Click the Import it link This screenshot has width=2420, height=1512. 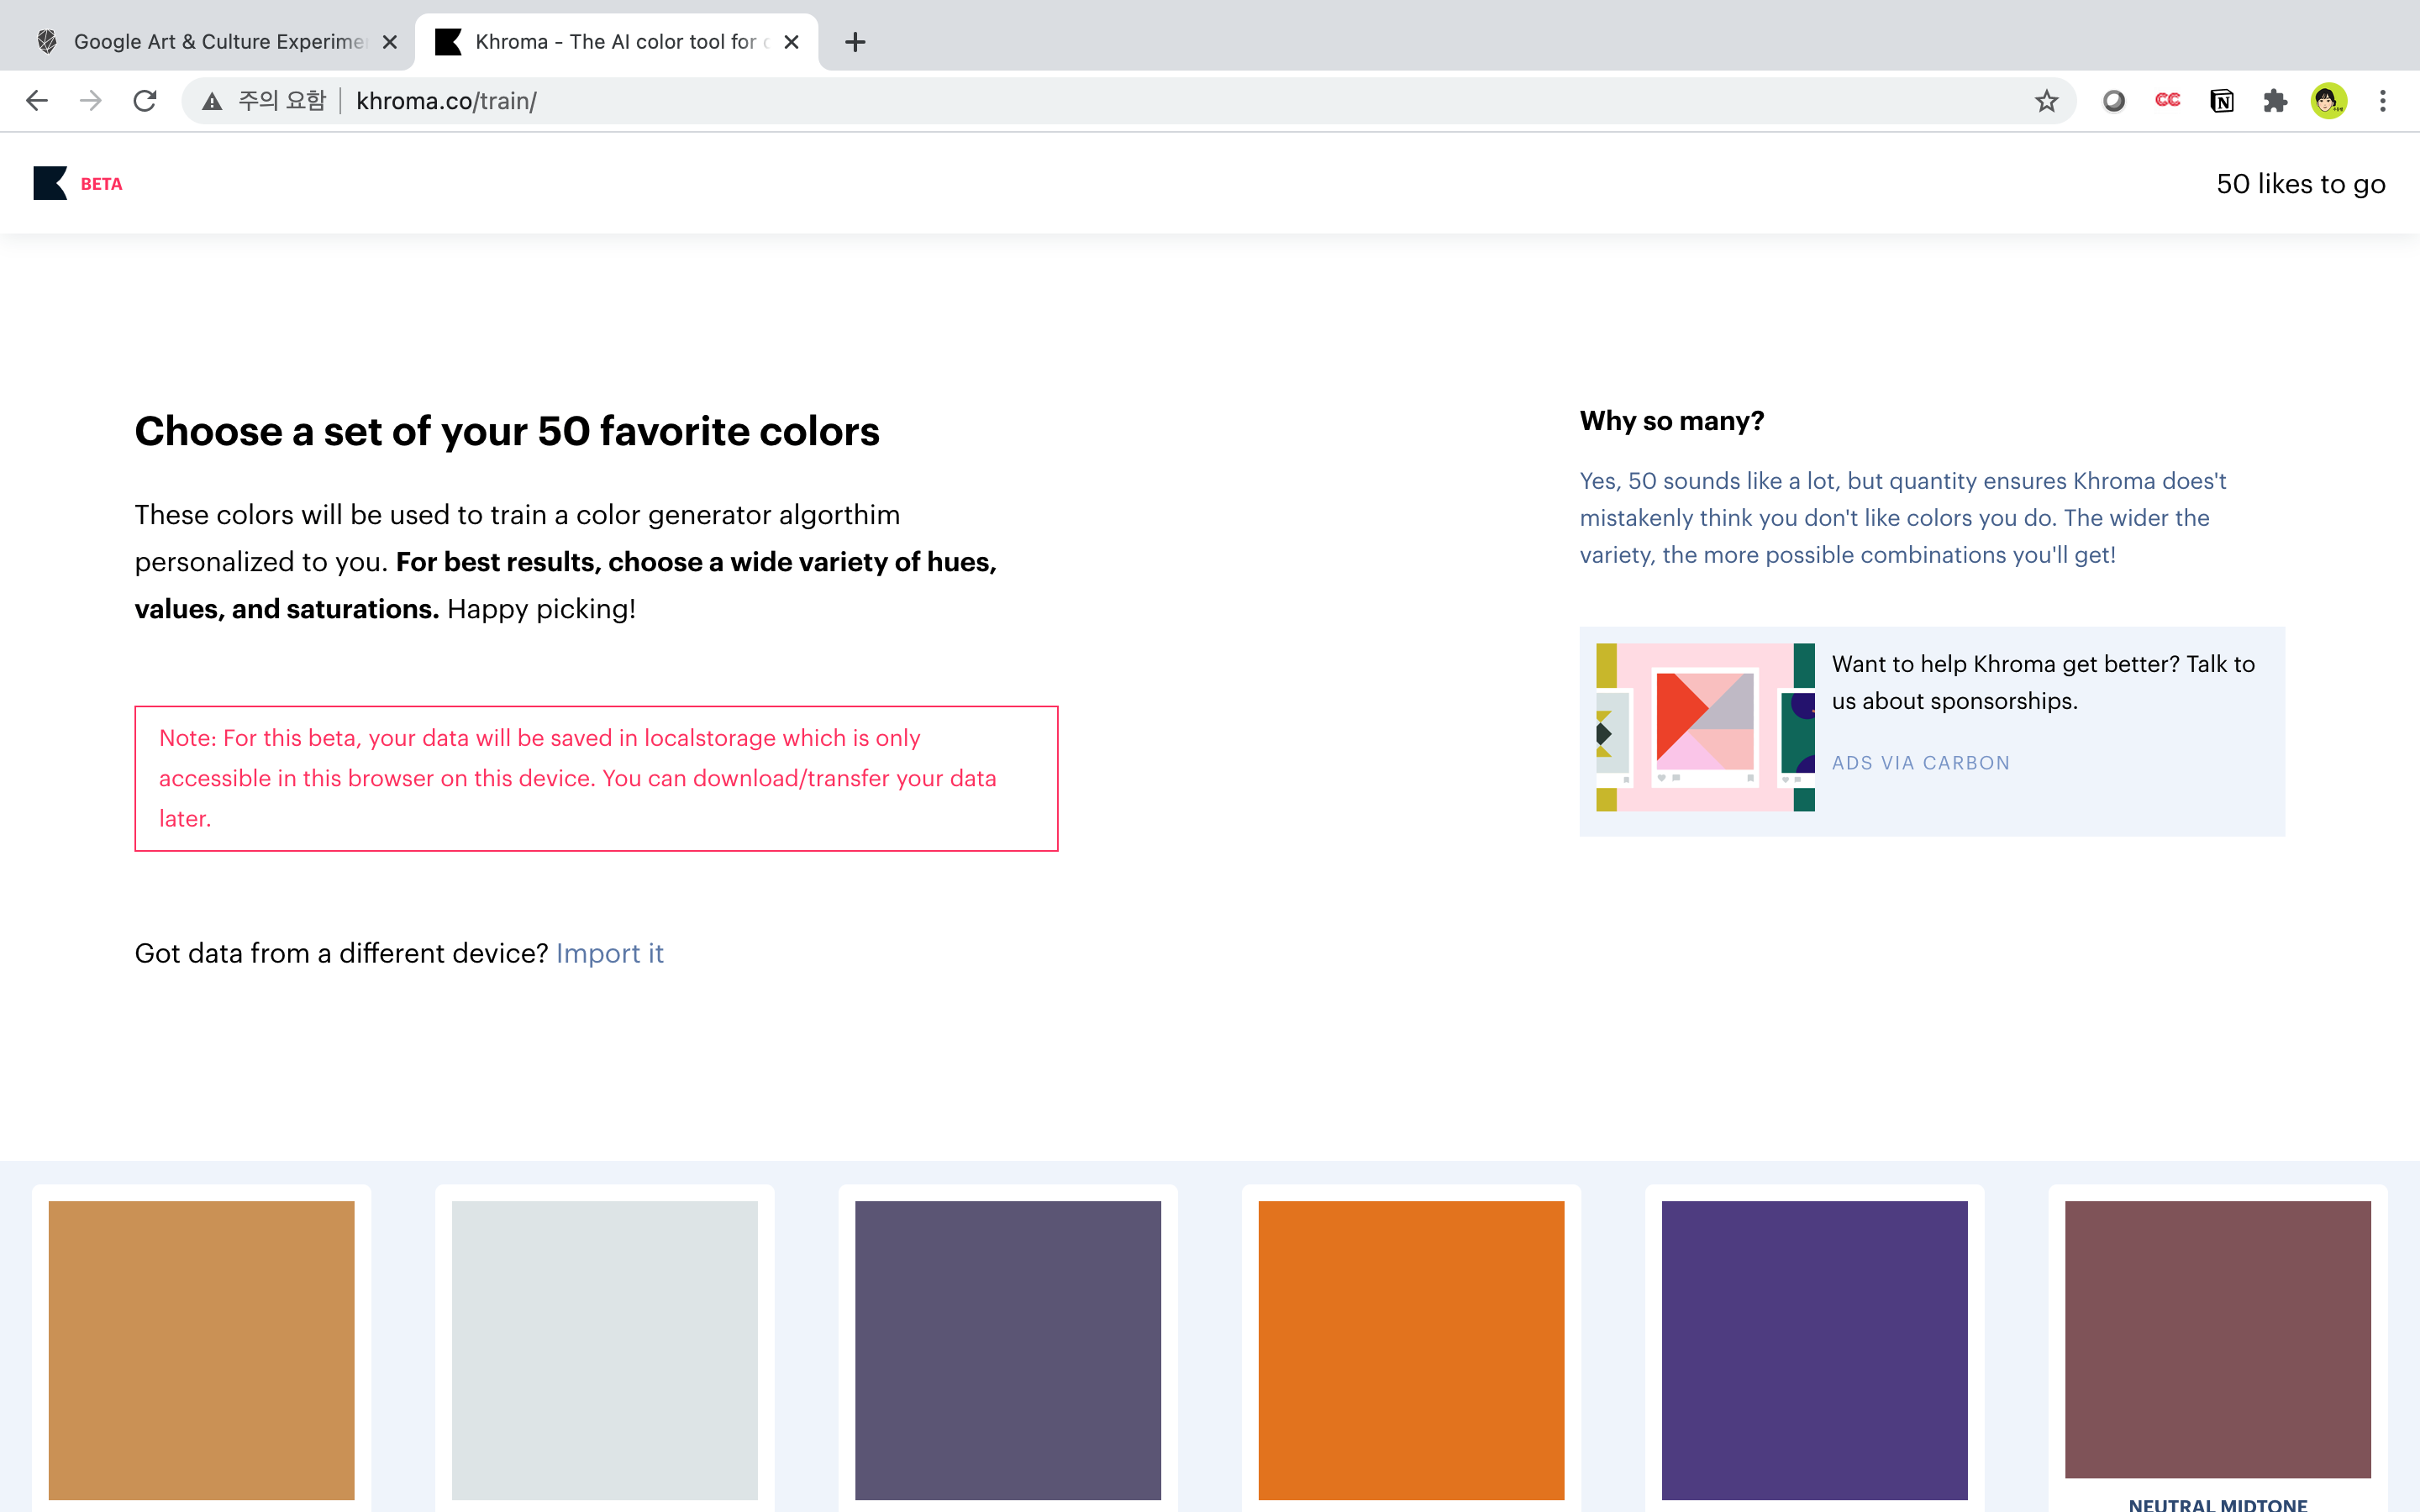[609, 953]
